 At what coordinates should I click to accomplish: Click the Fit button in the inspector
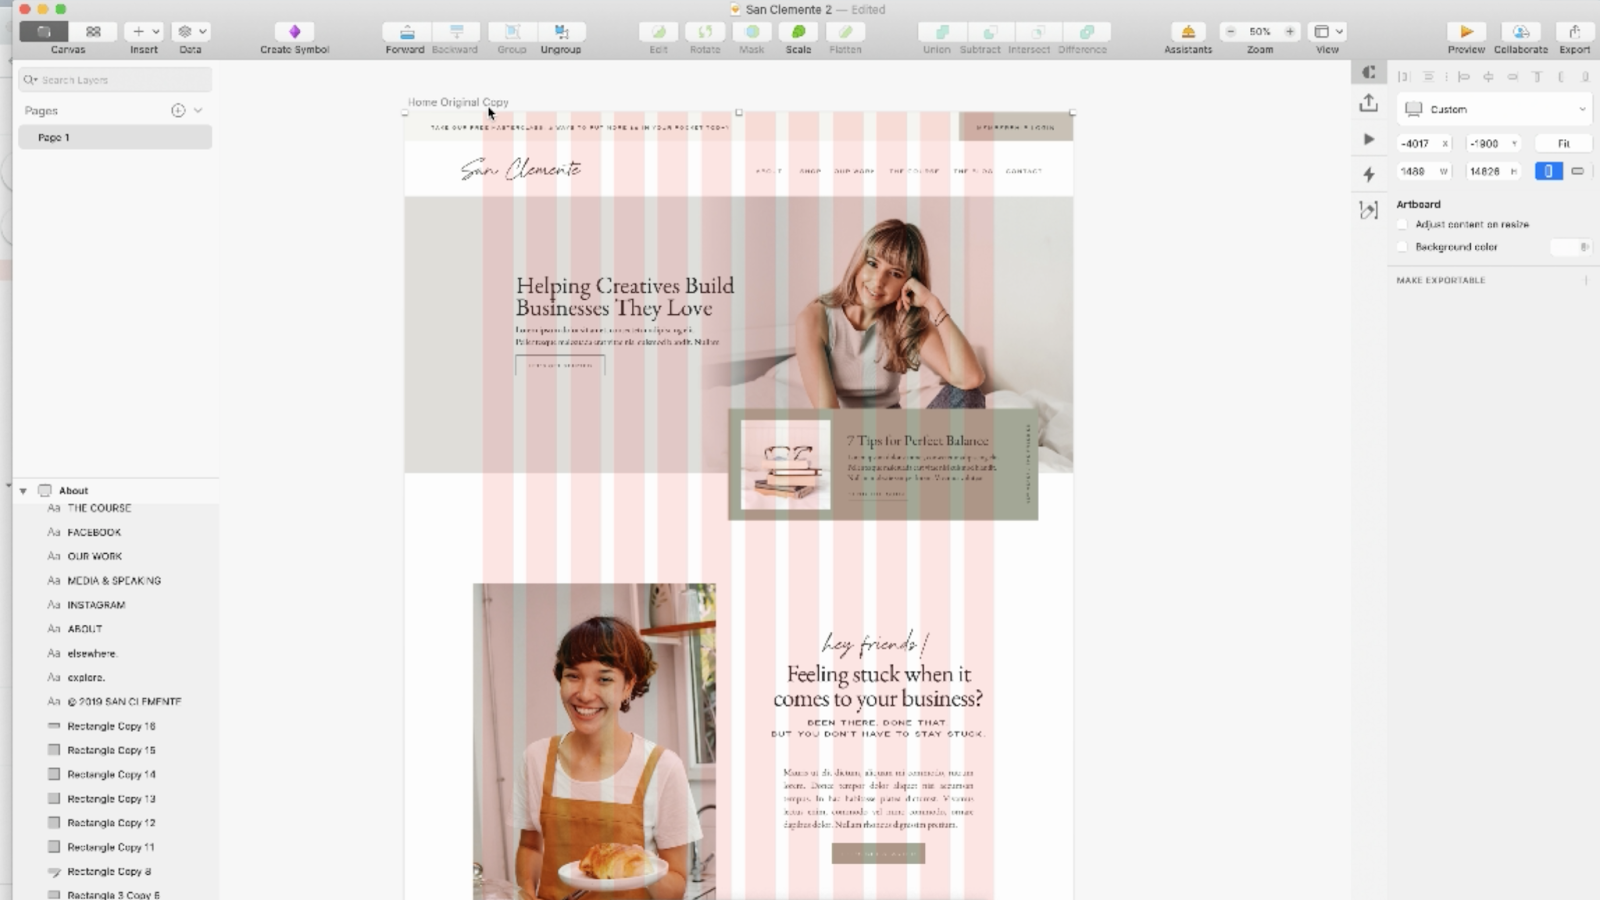[x=1563, y=143]
